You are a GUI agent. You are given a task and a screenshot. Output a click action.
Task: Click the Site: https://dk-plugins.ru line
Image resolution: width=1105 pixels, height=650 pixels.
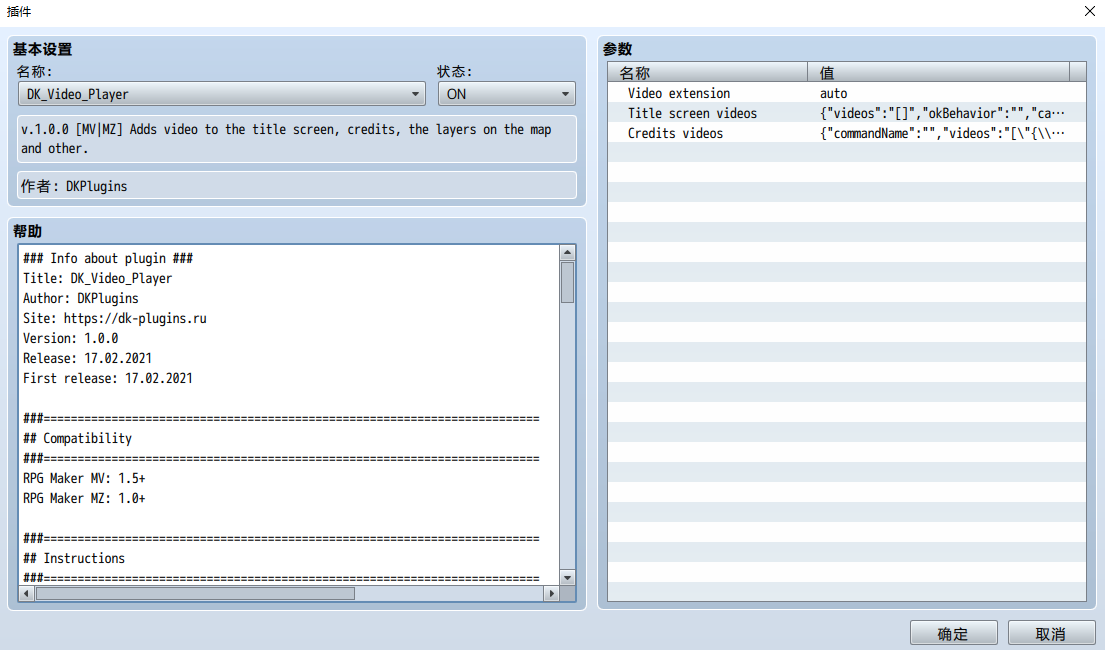[115, 318]
